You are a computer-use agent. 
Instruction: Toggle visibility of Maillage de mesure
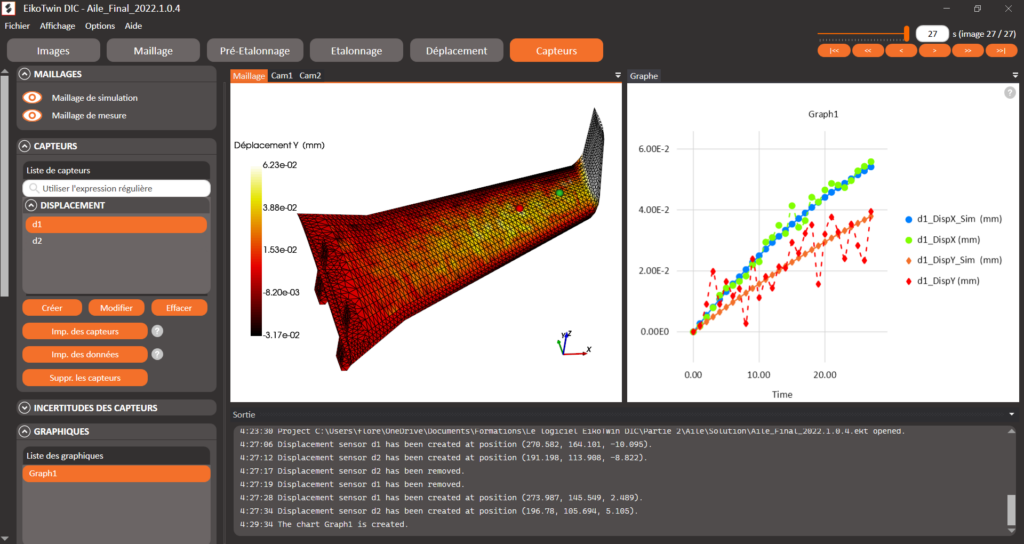(32, 116)
